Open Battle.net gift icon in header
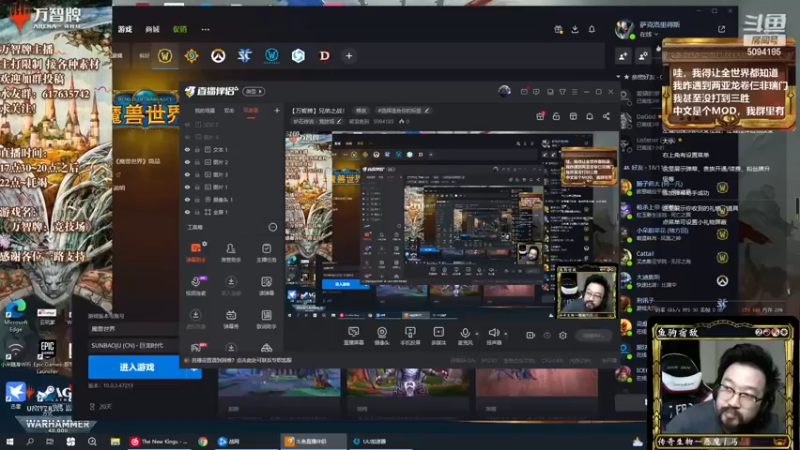The height and width of the screenshot is (450, 800). click(x=558, y=30)
